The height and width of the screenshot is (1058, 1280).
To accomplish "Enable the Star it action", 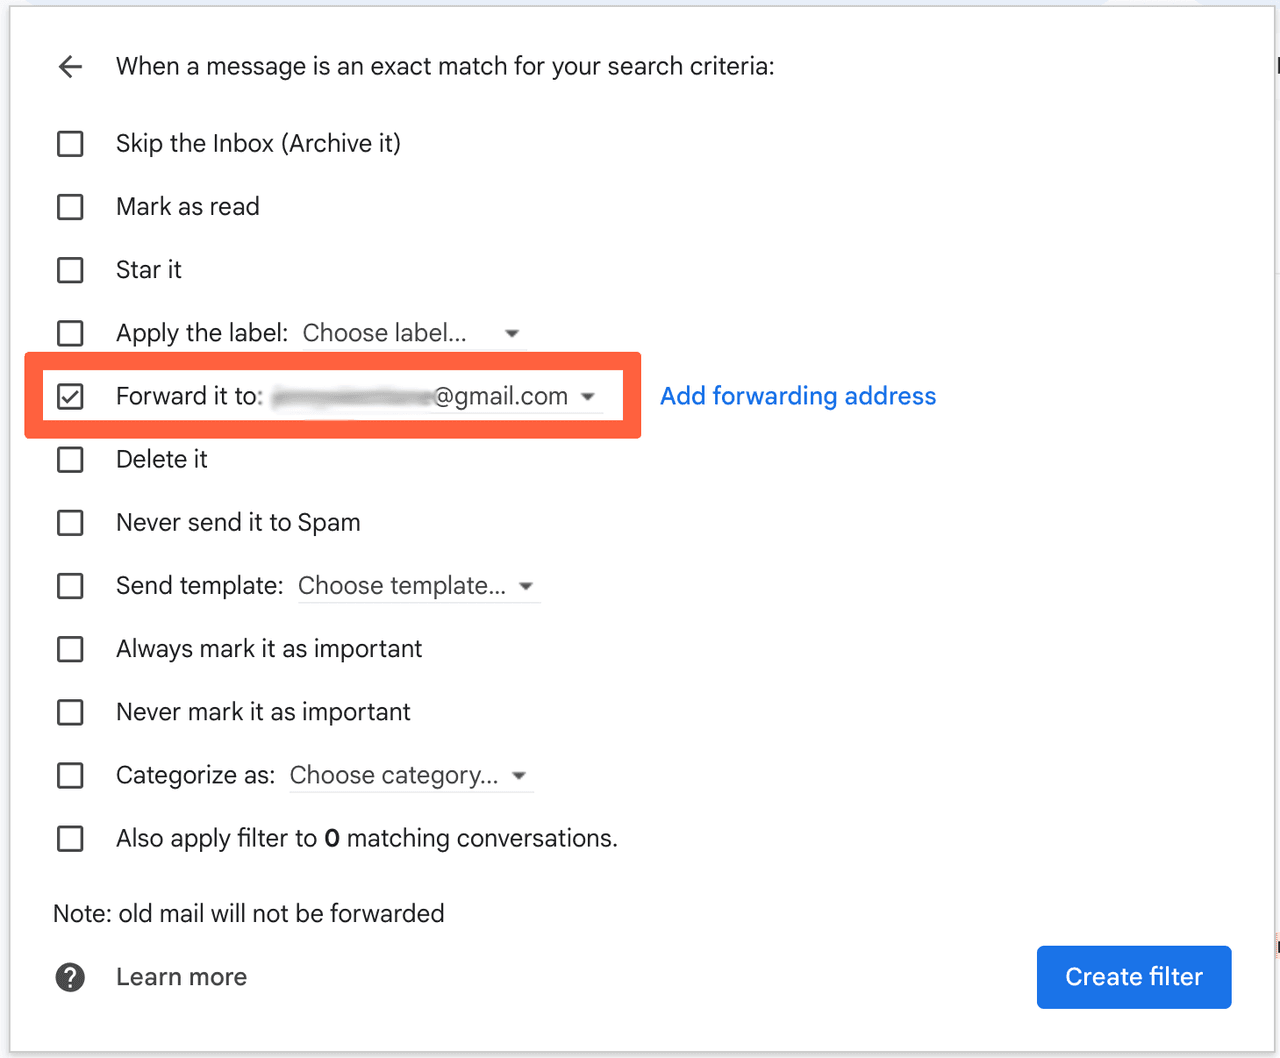I will [70, 270].
